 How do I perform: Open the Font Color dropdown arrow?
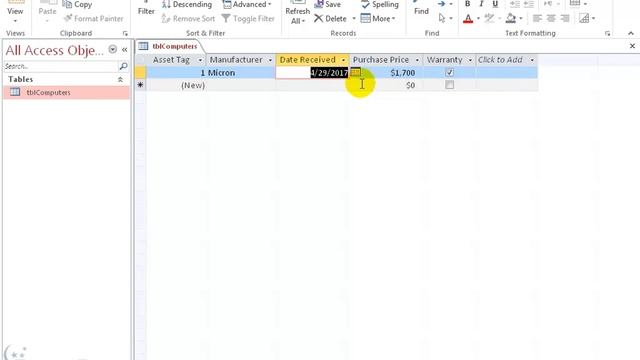(x=478, y=18)
